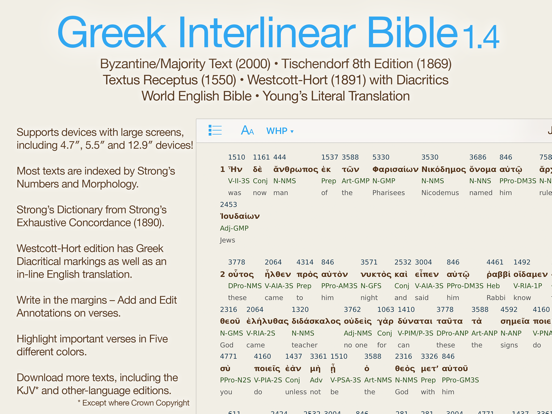Tap the morphology code N-NNS
This screenshot has height=414, width=552.
pos(480,181)
